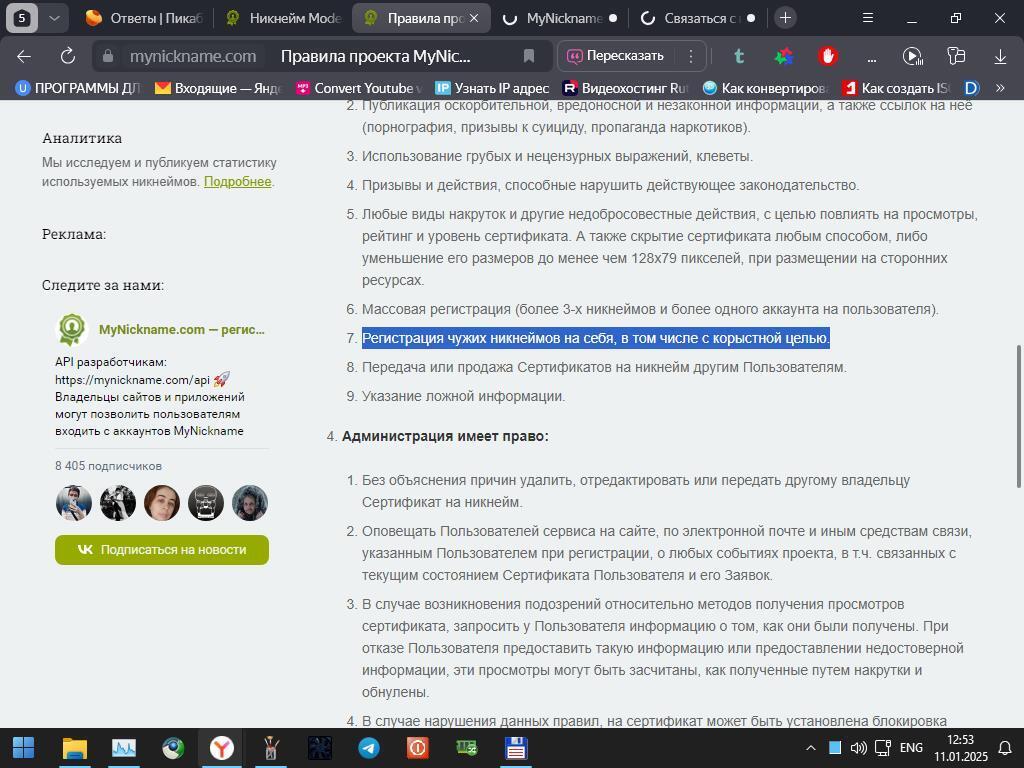Open the Convert Youtube bookmark
The width and height of the screenshot is (1024, 768).
click(x=359, y=88)
